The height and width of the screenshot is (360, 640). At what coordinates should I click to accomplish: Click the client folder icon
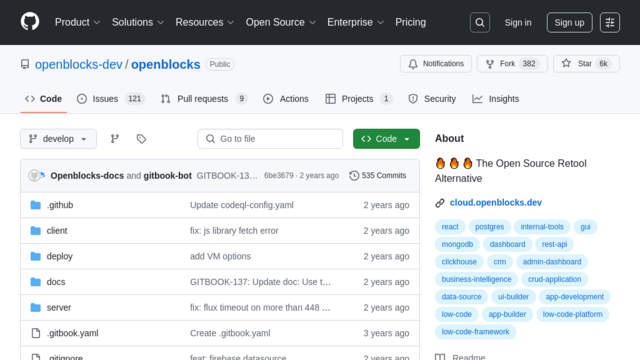(x=36, y=231)
